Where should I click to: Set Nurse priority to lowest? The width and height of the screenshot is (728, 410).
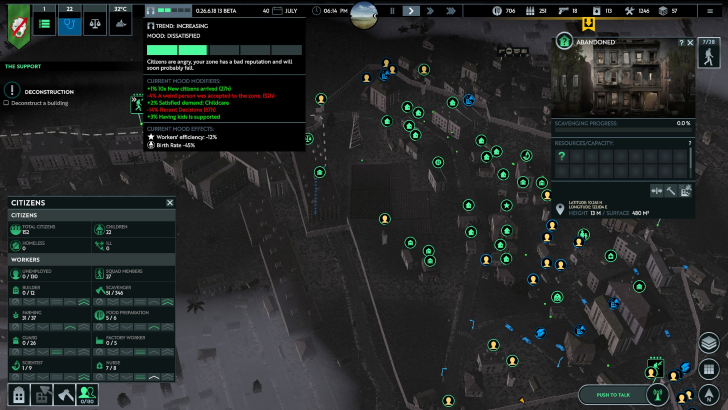pyautogui.click(x=112, y=377)
